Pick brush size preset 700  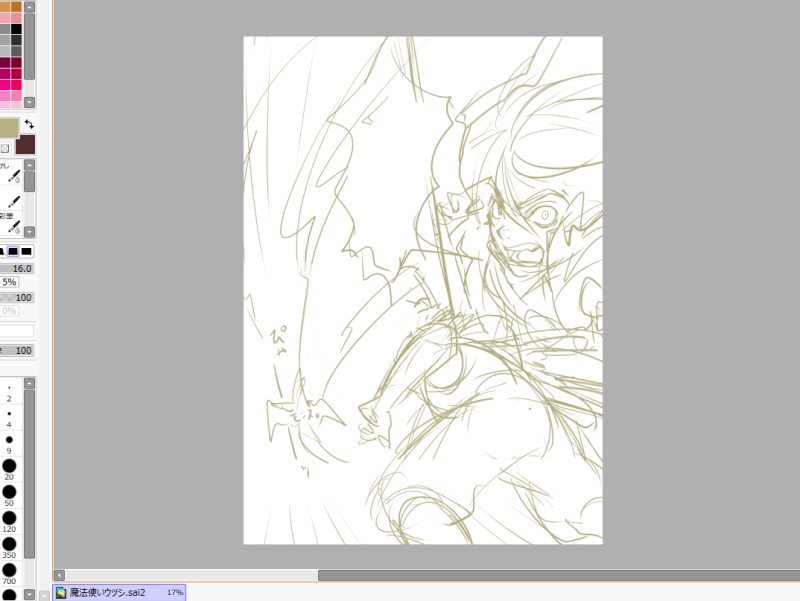pyautogui.click(x=9, y=573)
